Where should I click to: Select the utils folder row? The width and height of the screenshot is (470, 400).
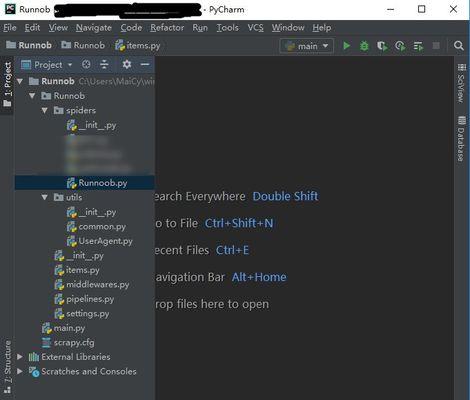point(85,197)
